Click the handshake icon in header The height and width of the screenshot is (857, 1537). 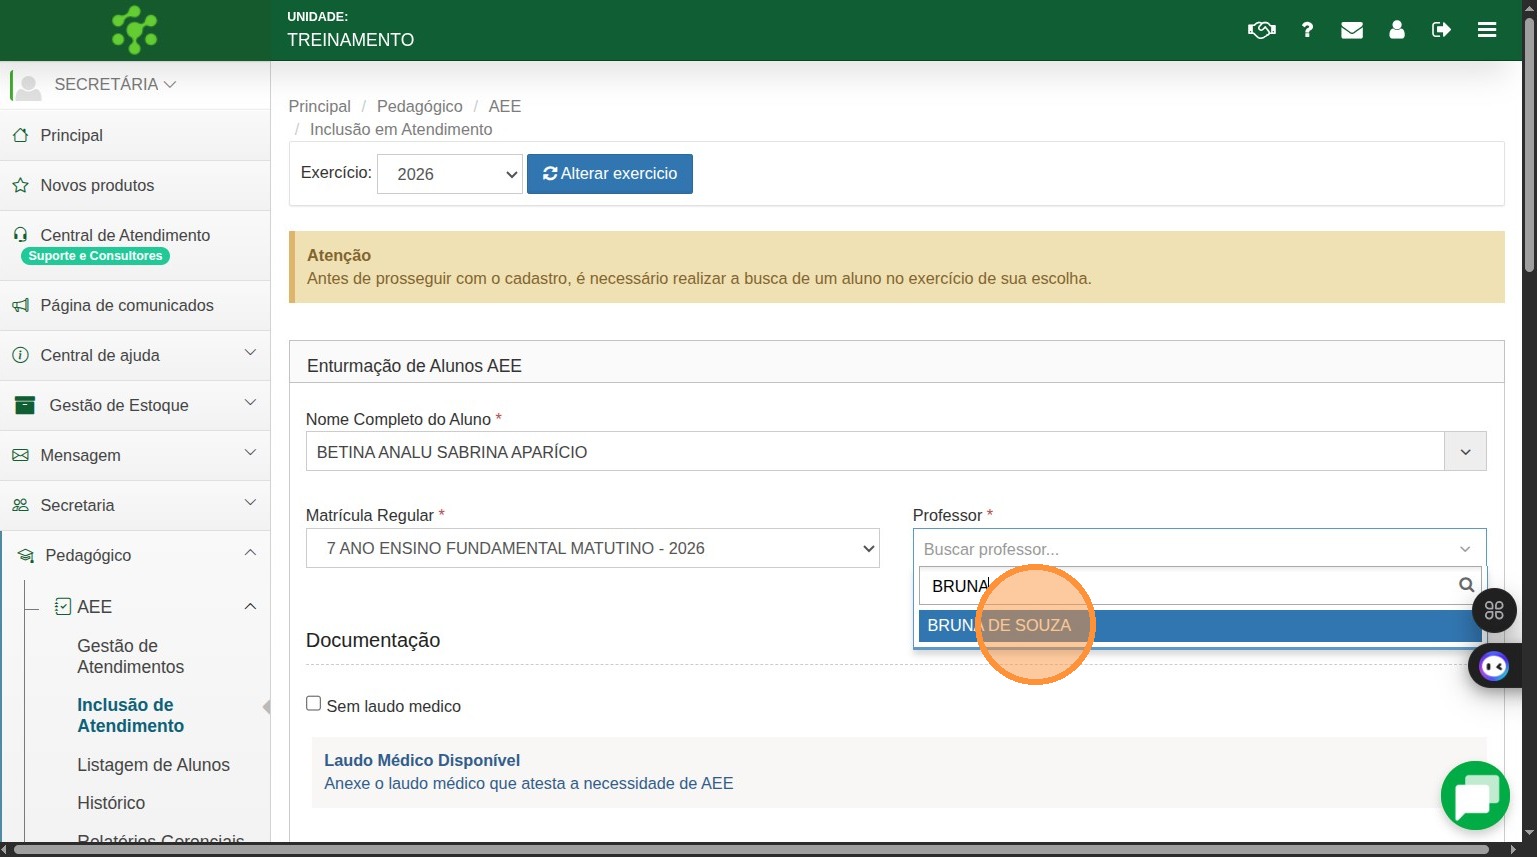1261,30
